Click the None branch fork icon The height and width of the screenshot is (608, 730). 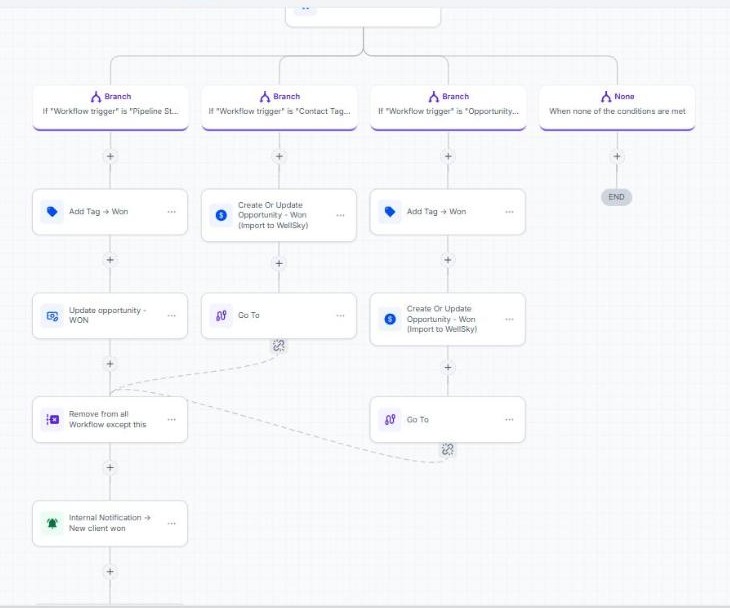click(x=606, y=97)
